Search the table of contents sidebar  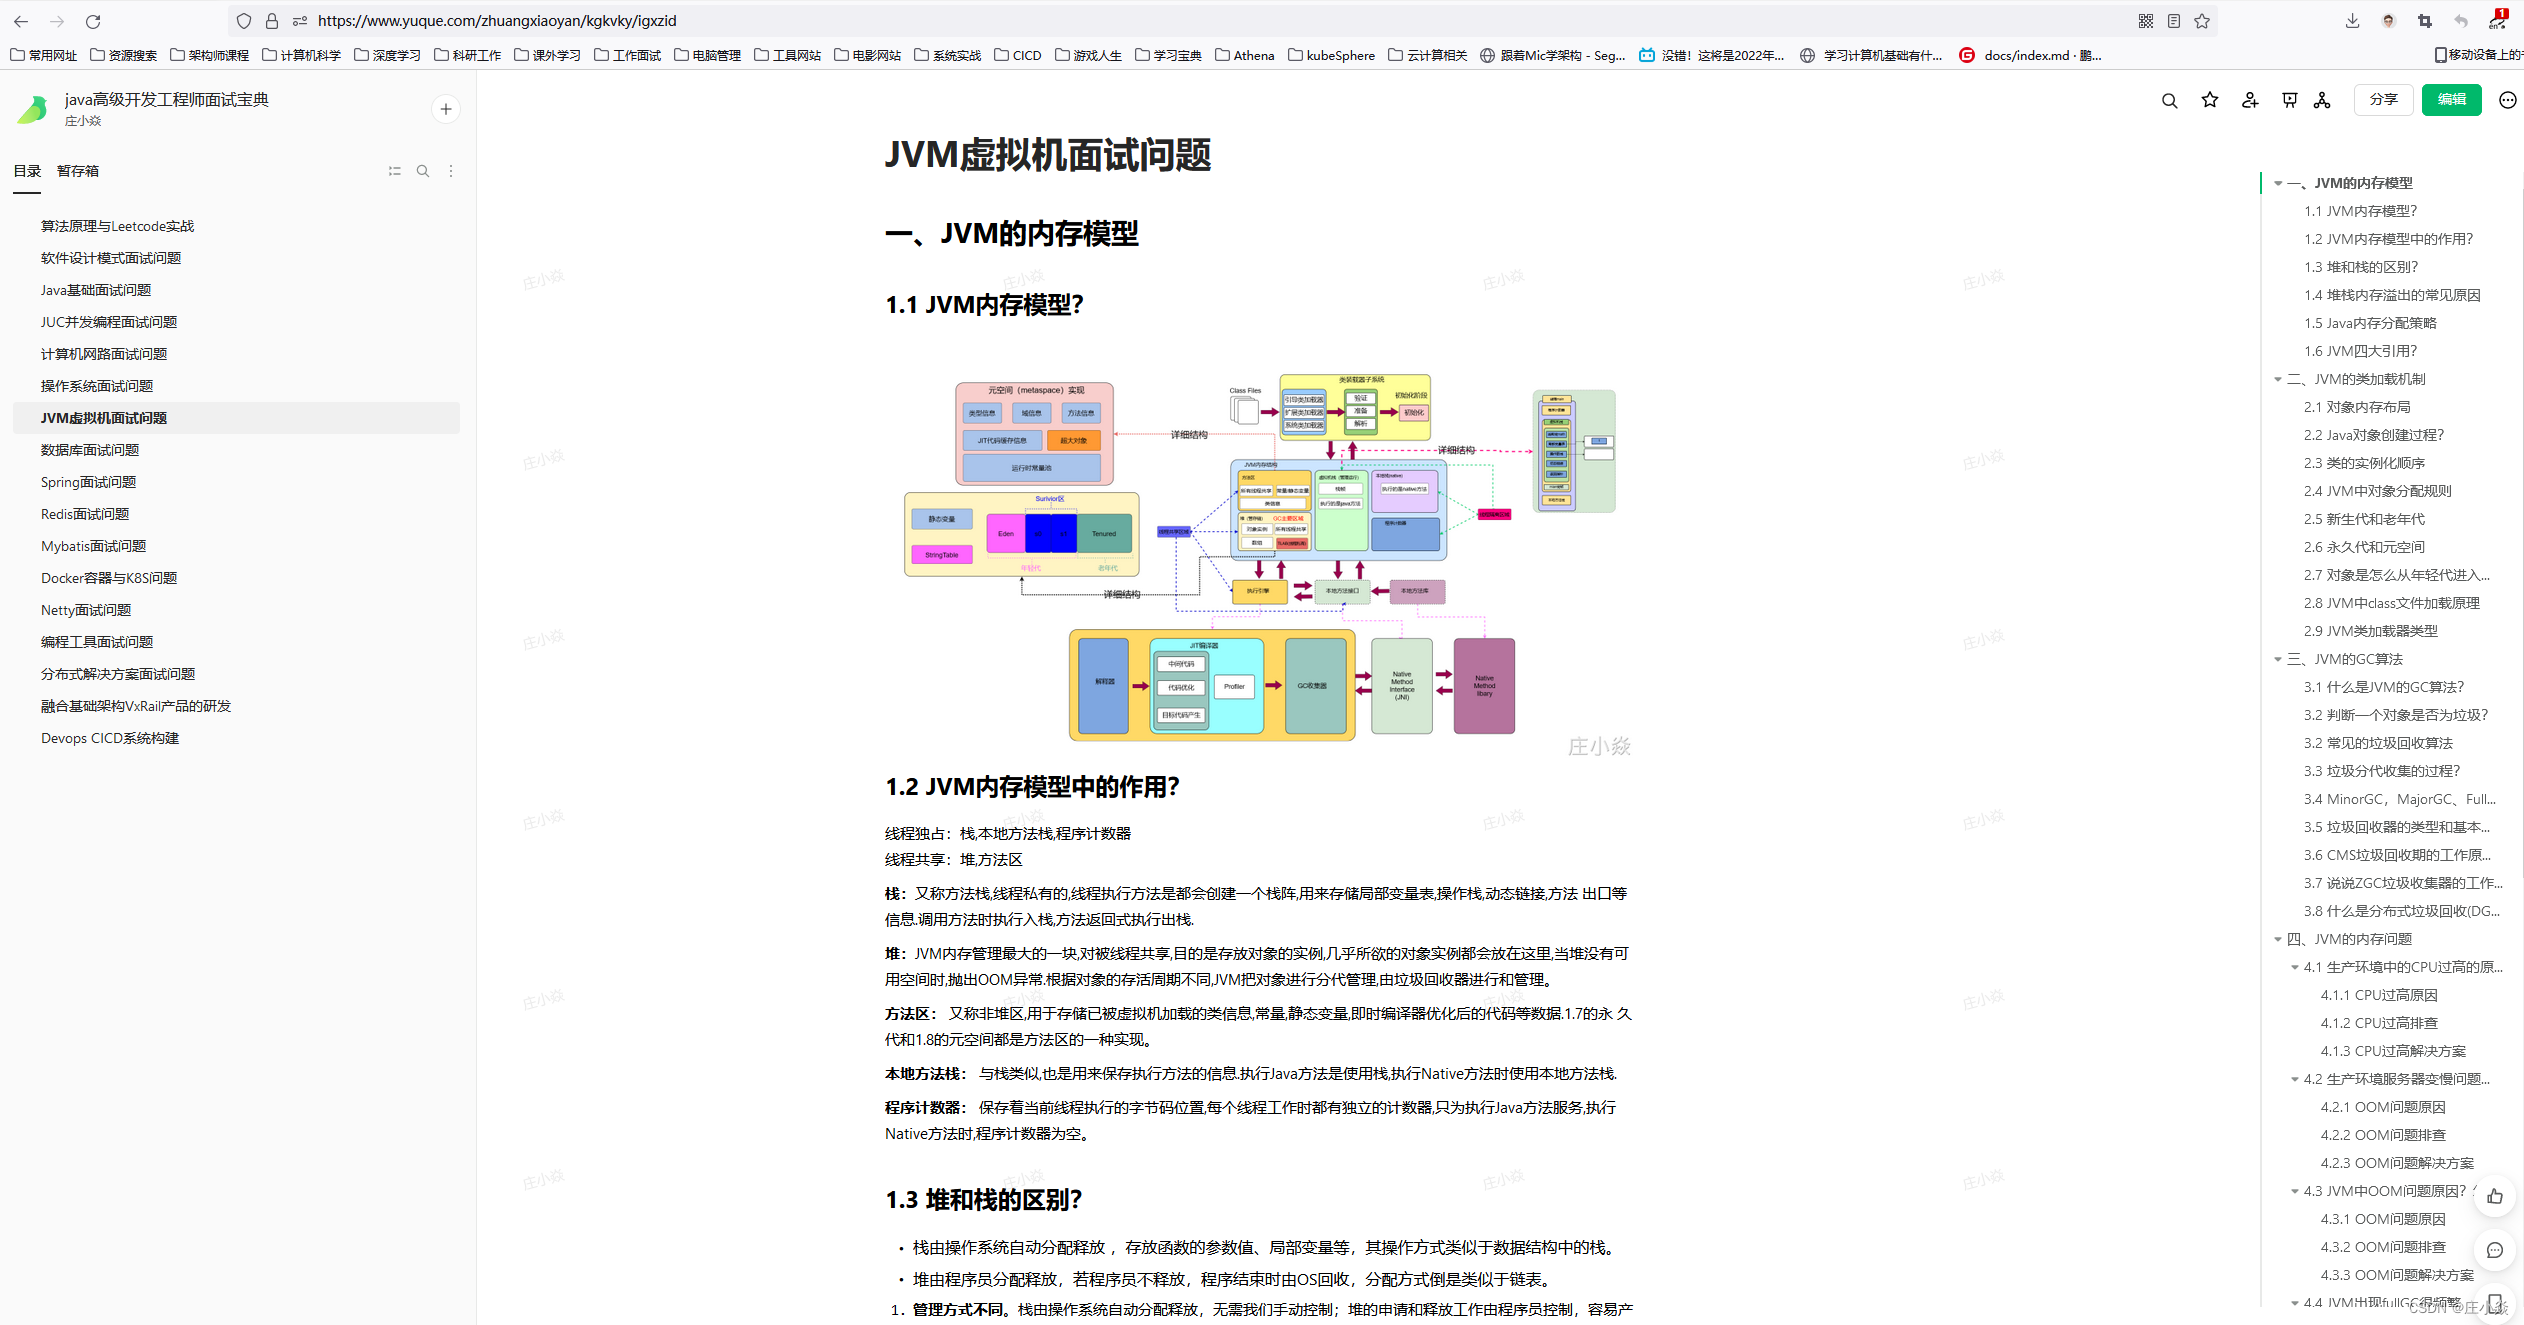point(423,171)
